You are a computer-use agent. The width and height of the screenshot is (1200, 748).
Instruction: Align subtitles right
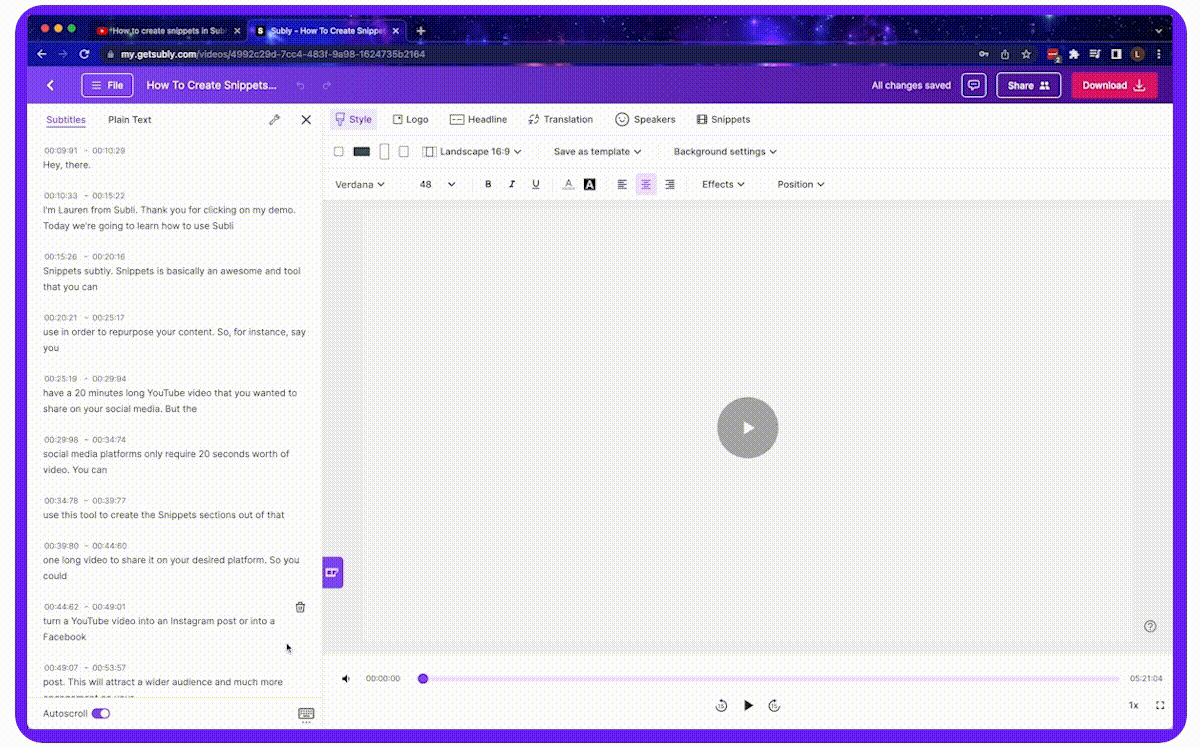pyautogui.click(x=670, y=184)
